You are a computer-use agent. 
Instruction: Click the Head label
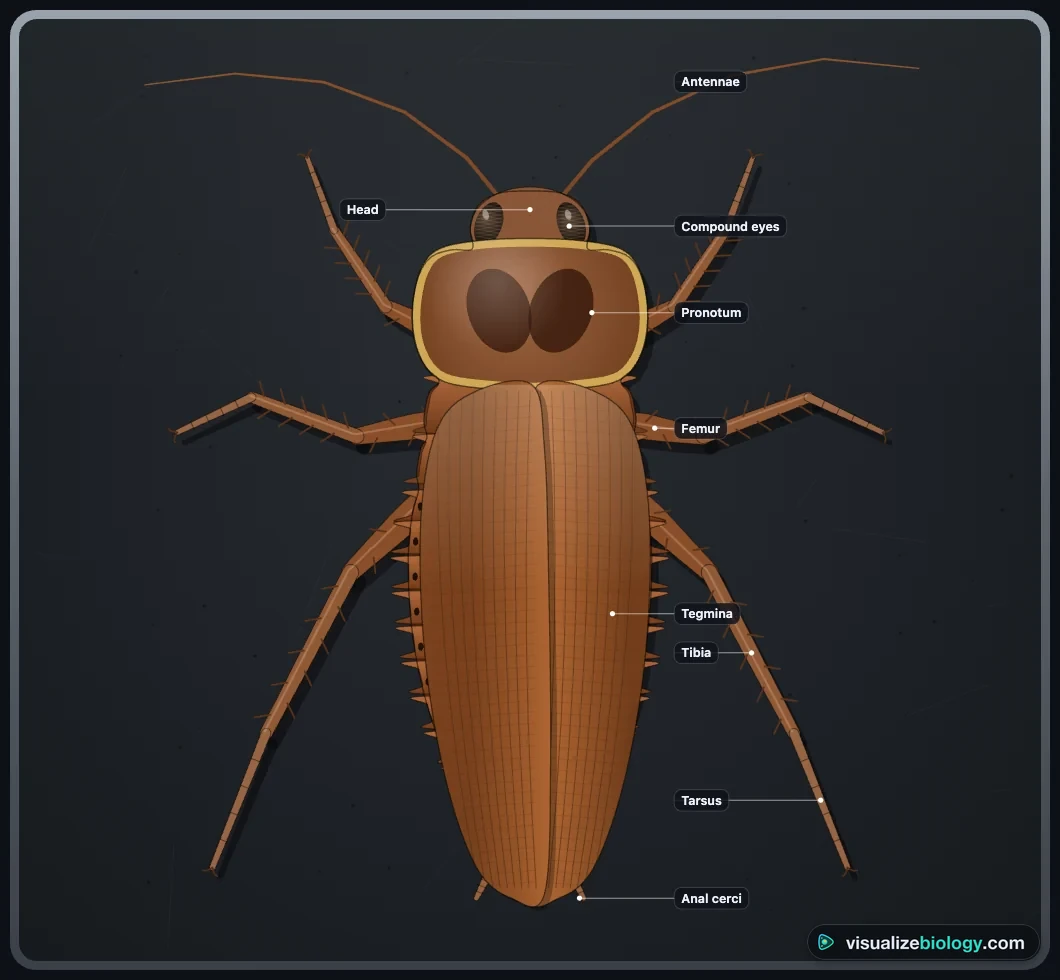pos(362,210)
